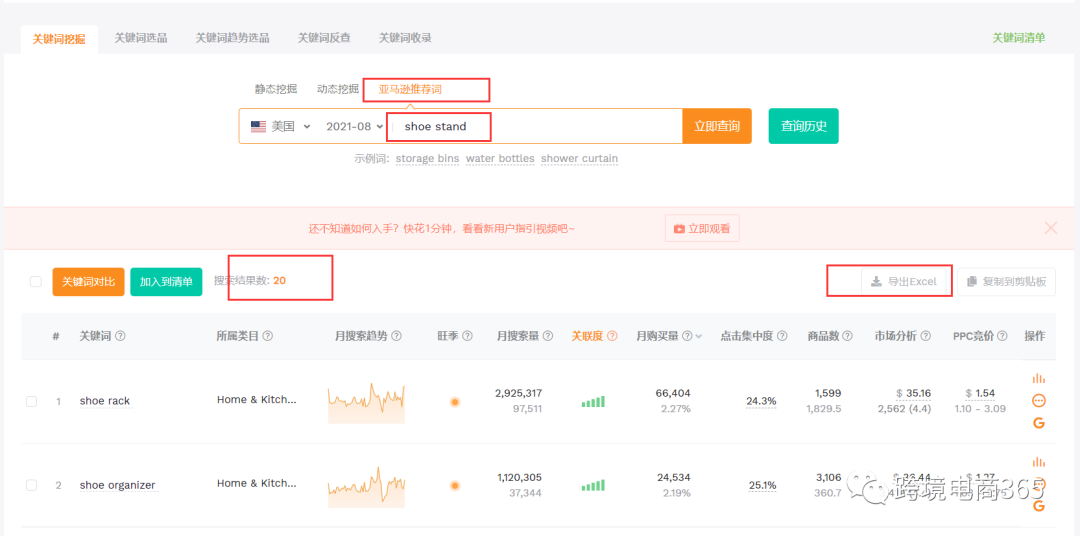The image size is (1080, 536).
Task: Open the 美国 country dropdown
Action: coord(281,127)
